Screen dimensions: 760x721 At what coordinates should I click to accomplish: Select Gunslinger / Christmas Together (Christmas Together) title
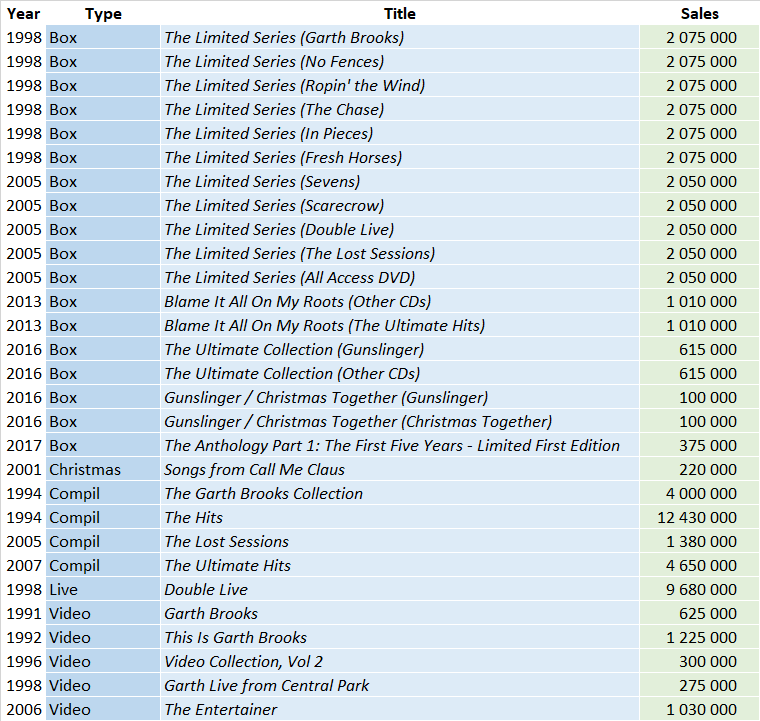(358, 422)
